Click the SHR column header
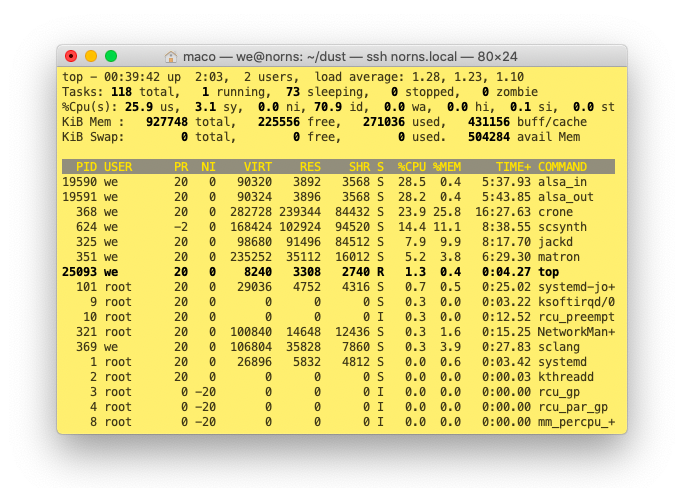The height and width of the screenshot is (488, 693). click(359, 167)
